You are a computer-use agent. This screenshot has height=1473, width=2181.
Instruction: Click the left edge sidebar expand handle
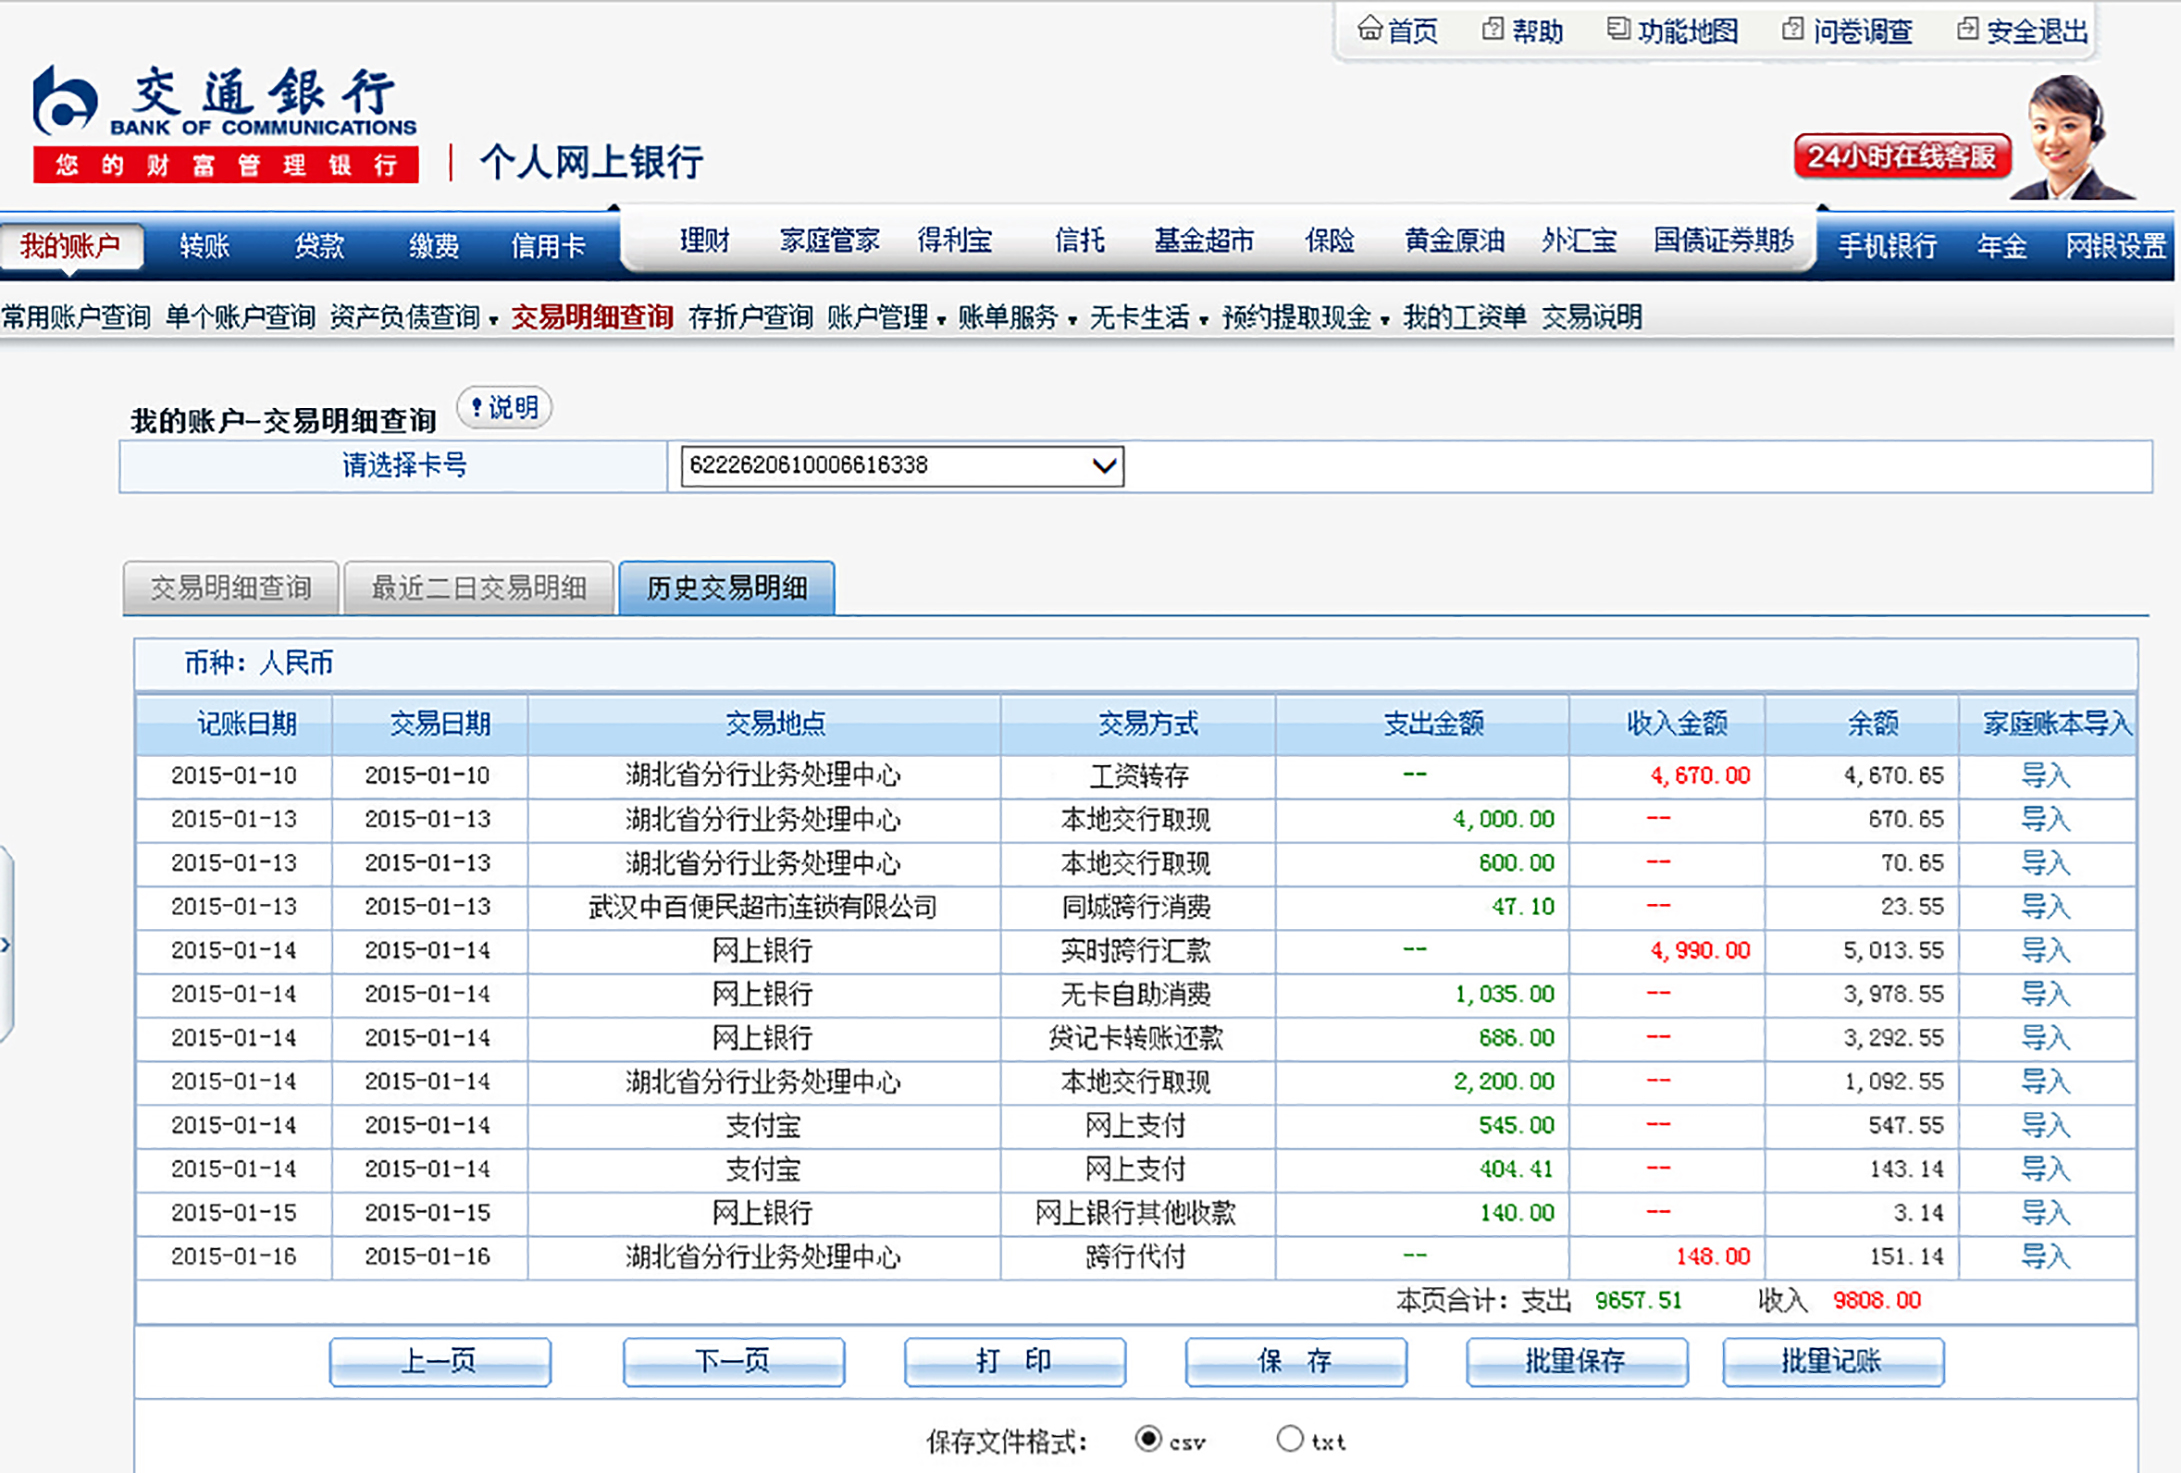coord(6,944)
